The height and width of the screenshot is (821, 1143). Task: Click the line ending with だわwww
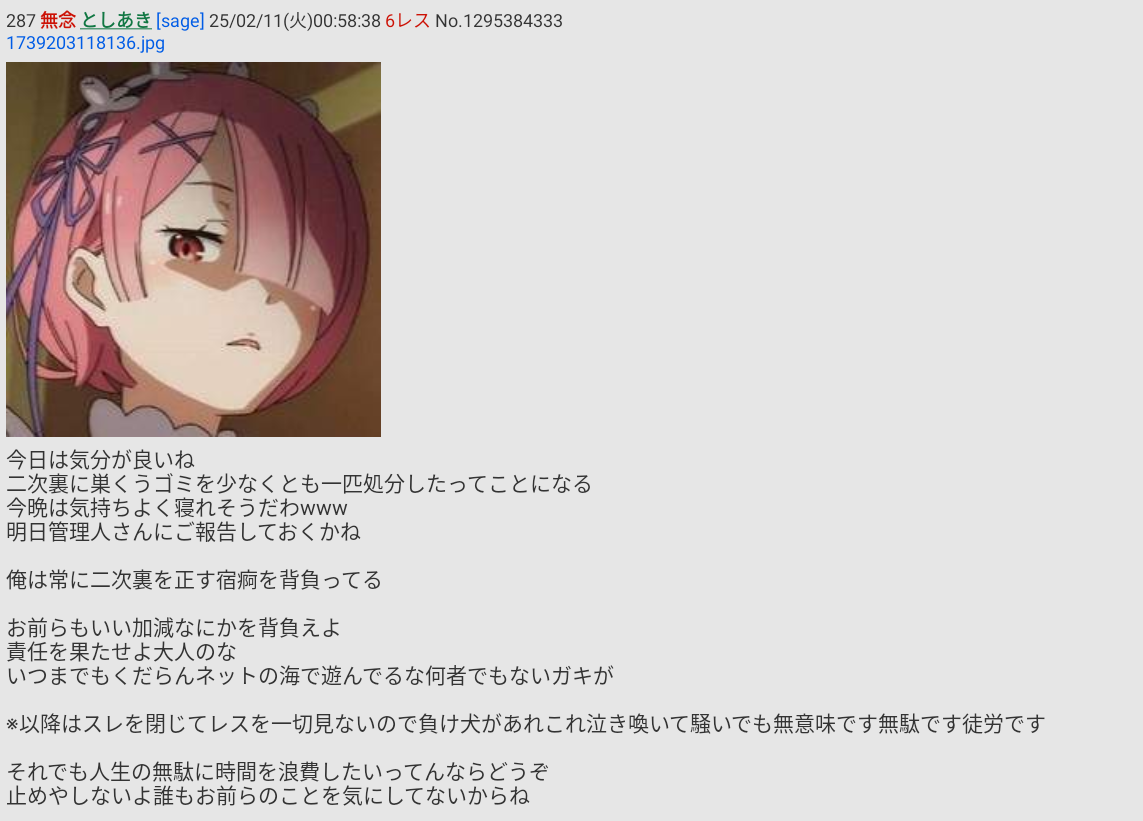click(x=177, y=507)
